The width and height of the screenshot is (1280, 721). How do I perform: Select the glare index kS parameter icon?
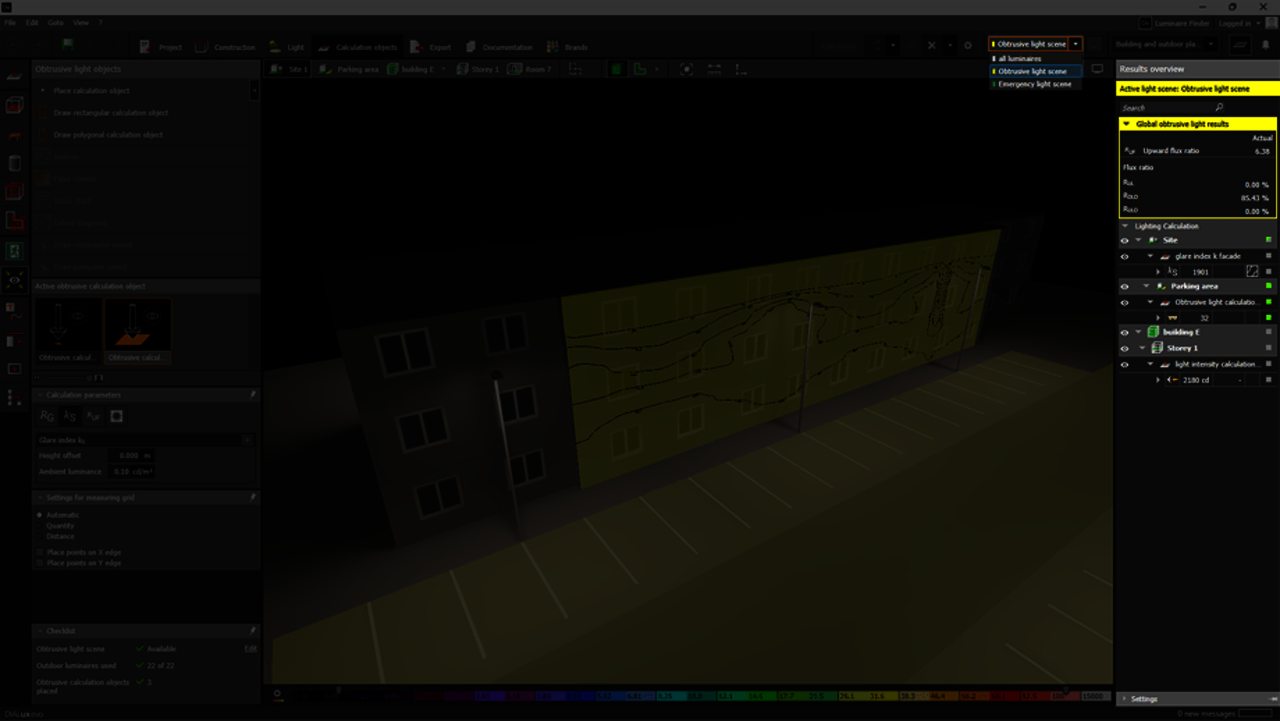(x=70, y=416)
